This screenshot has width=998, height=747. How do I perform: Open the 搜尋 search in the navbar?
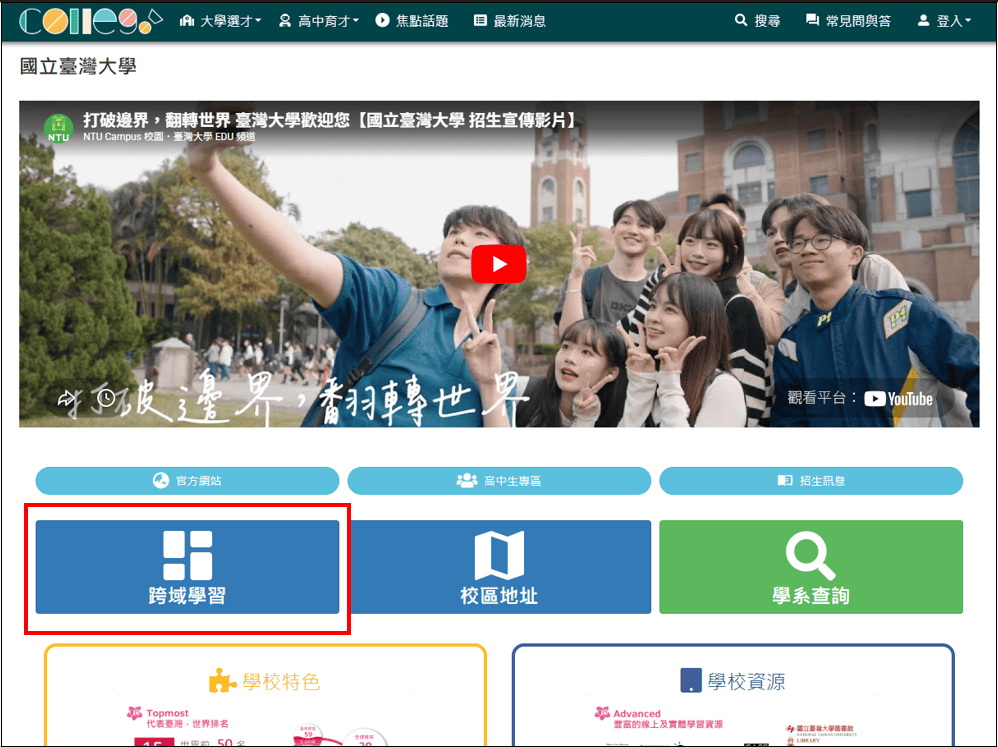(x=757, y=21)
